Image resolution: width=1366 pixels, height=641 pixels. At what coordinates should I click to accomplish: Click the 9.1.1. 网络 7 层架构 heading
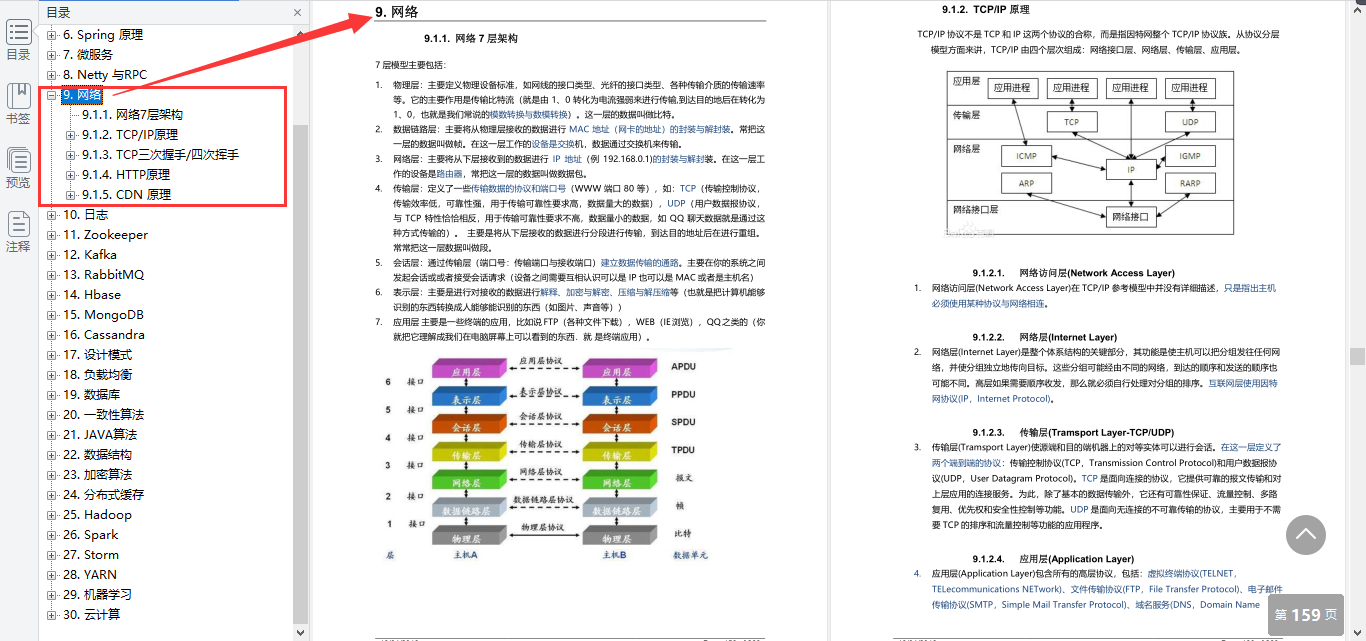pos(471,39)
